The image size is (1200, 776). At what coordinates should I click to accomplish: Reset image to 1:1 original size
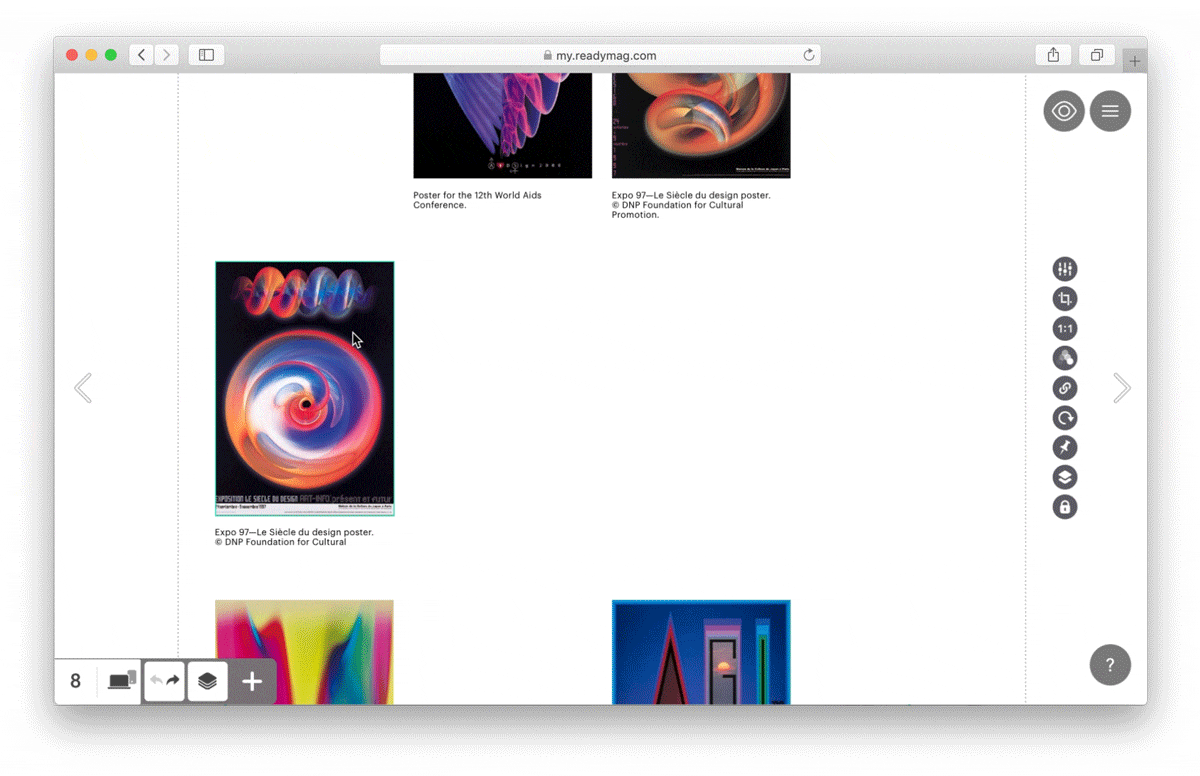coord(1064,328)
